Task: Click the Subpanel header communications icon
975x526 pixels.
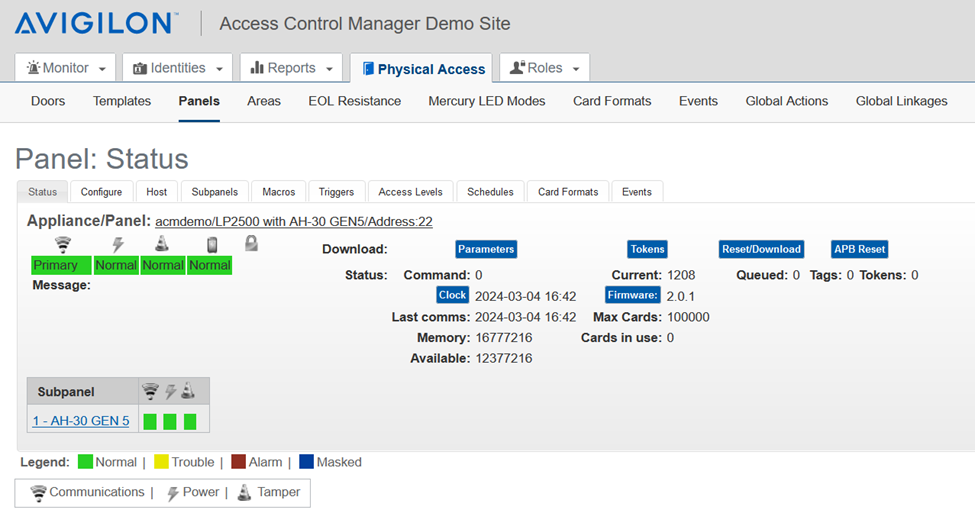Action: 150,391
